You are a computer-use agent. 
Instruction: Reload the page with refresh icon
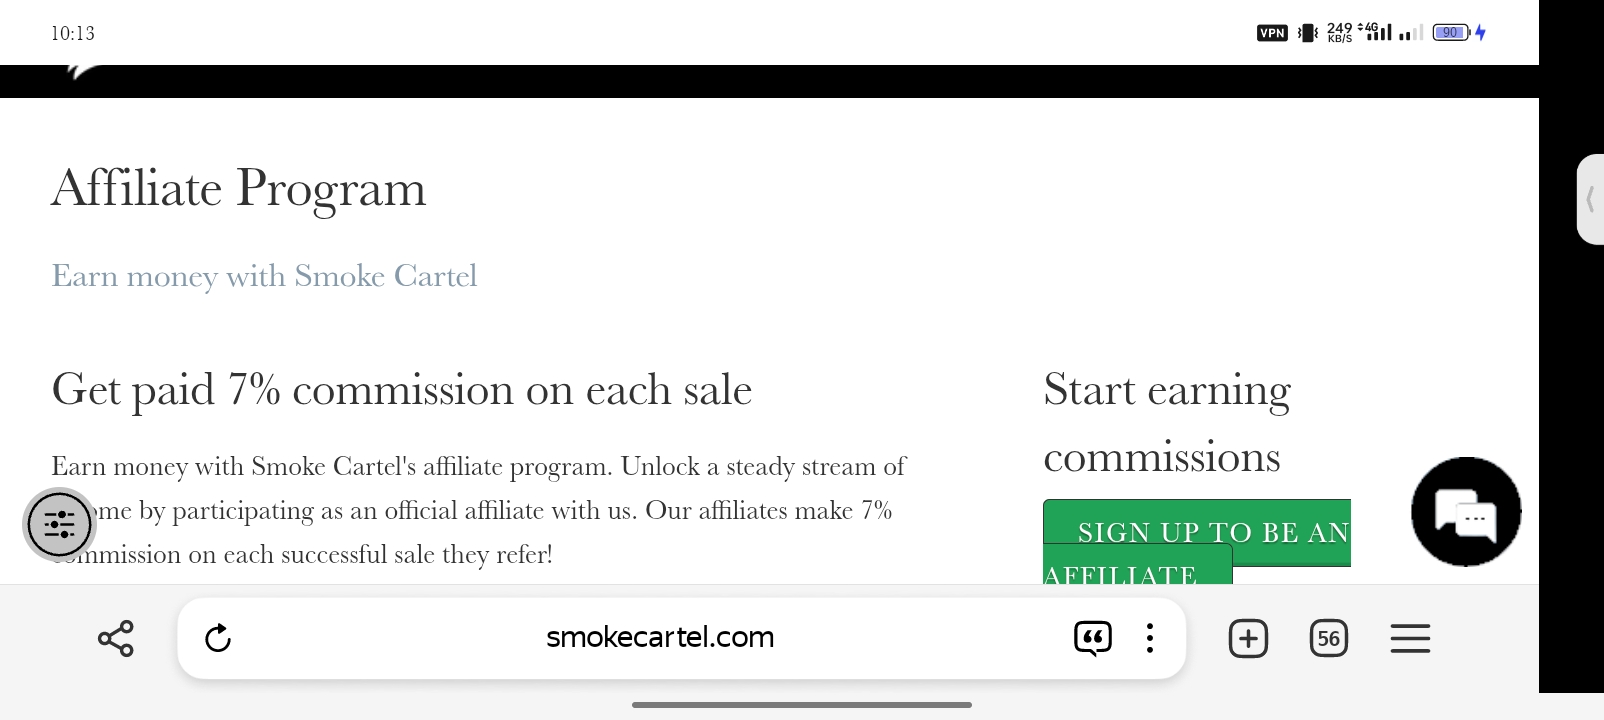point(218,638)
